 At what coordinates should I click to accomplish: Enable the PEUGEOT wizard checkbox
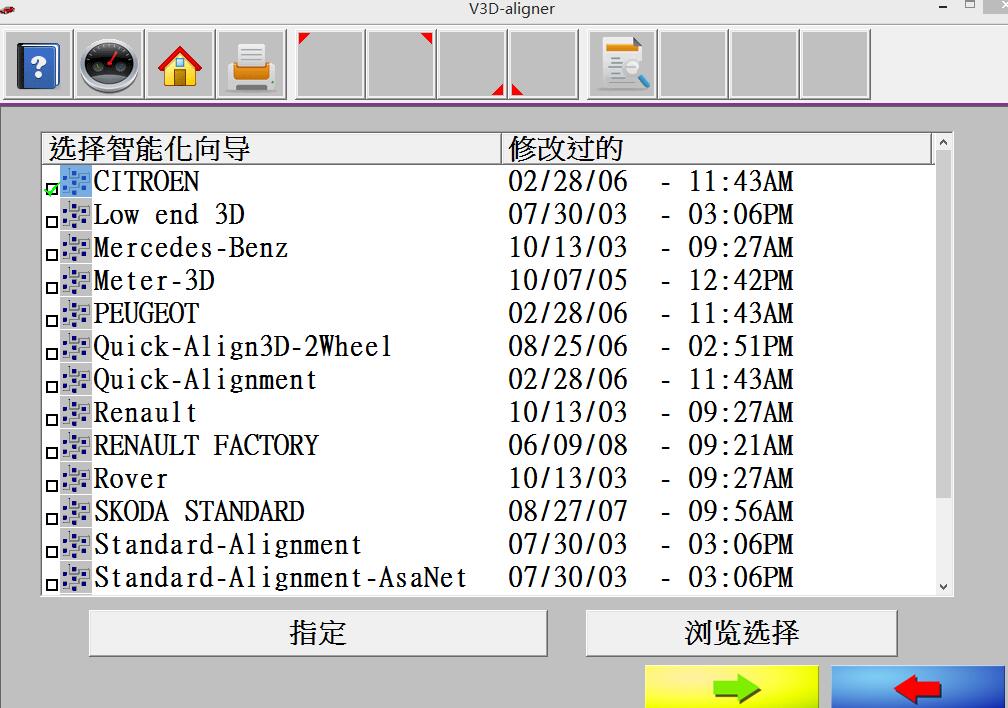(x=52, y=321)
